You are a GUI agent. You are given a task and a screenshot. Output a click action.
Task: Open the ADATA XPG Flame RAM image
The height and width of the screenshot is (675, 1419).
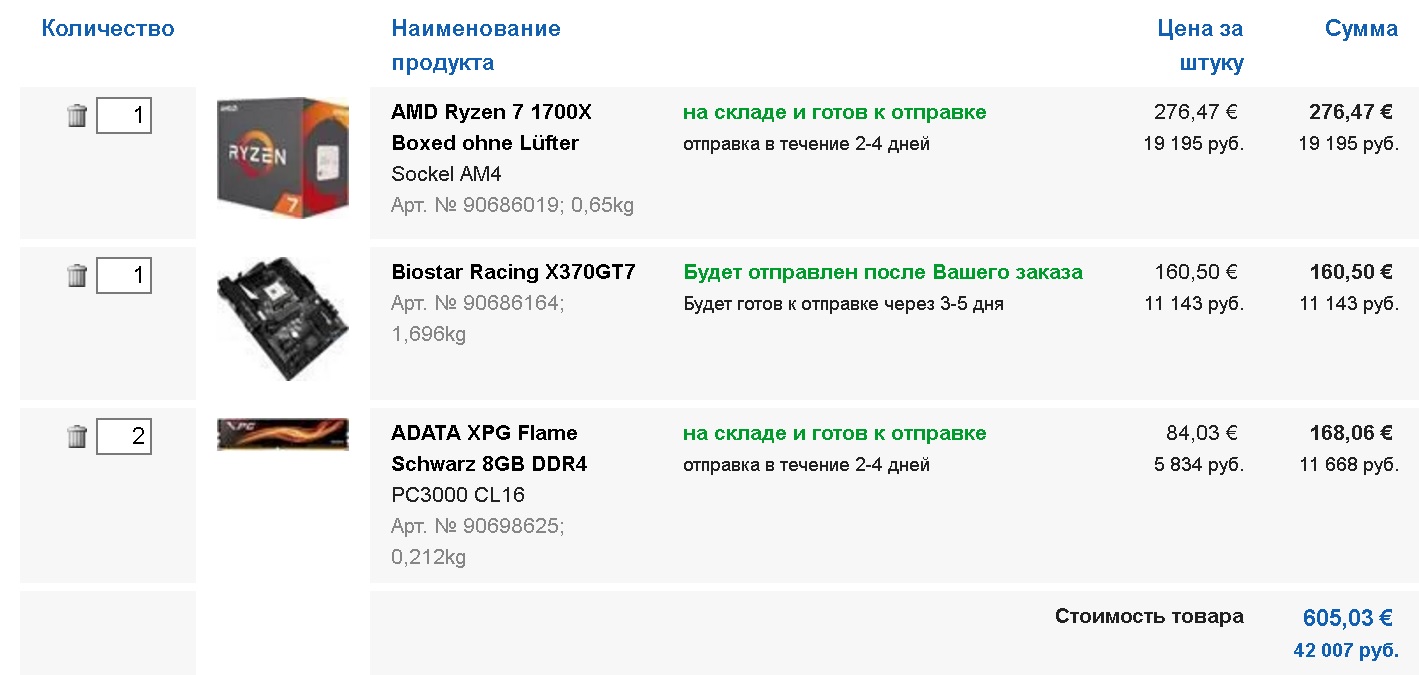(282, 434)
